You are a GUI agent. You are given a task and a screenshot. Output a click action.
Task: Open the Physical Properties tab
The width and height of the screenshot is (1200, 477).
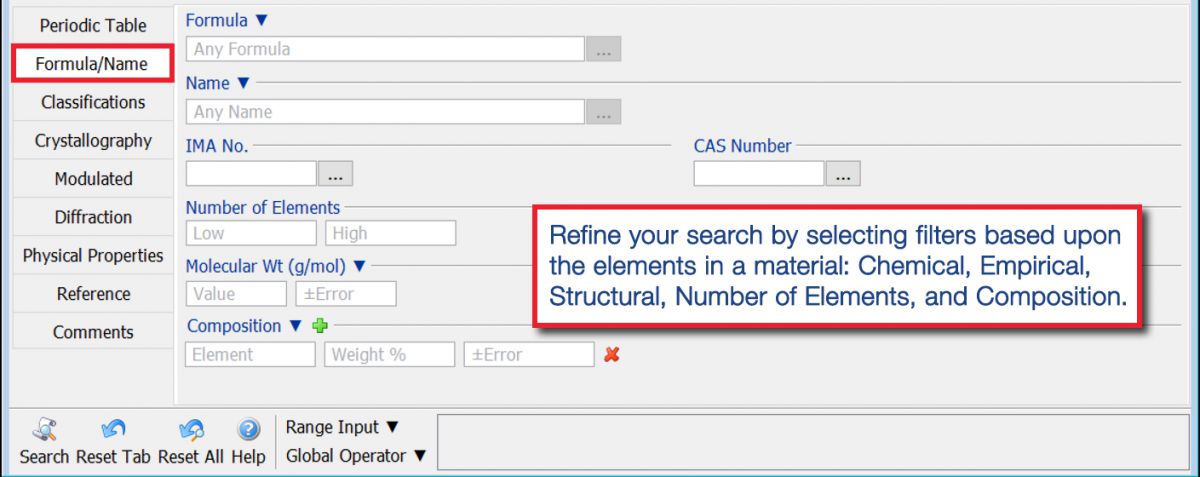click(x=93, y=256)
